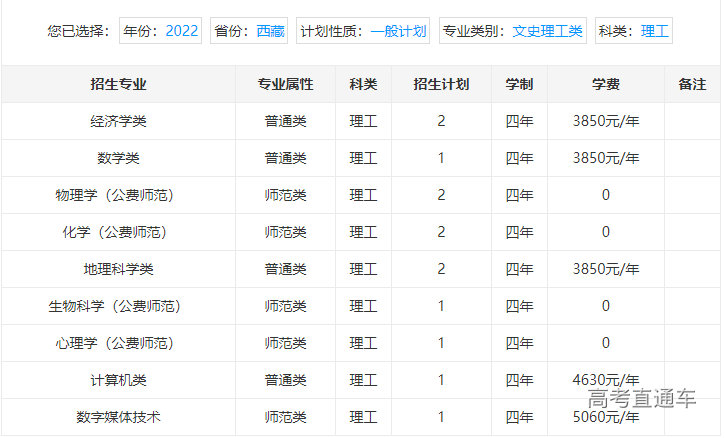Click 生物科学（公费师范） major name
The height and width of the screenshot is (438, 725).
118,306
